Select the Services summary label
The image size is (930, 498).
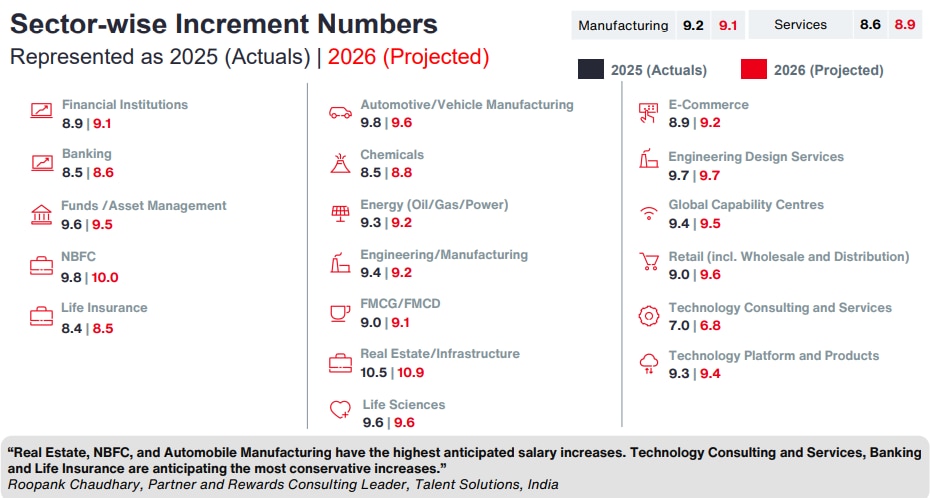(800, 25)
